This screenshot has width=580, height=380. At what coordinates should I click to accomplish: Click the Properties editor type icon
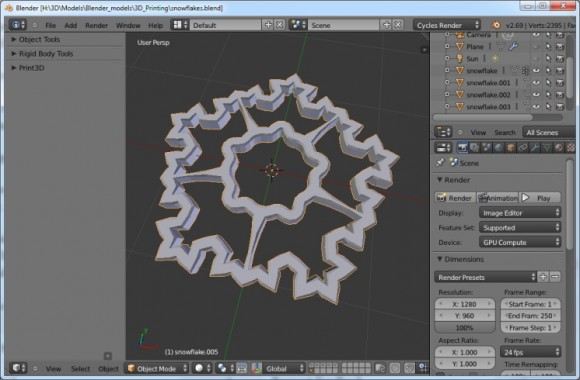(443, 148)
